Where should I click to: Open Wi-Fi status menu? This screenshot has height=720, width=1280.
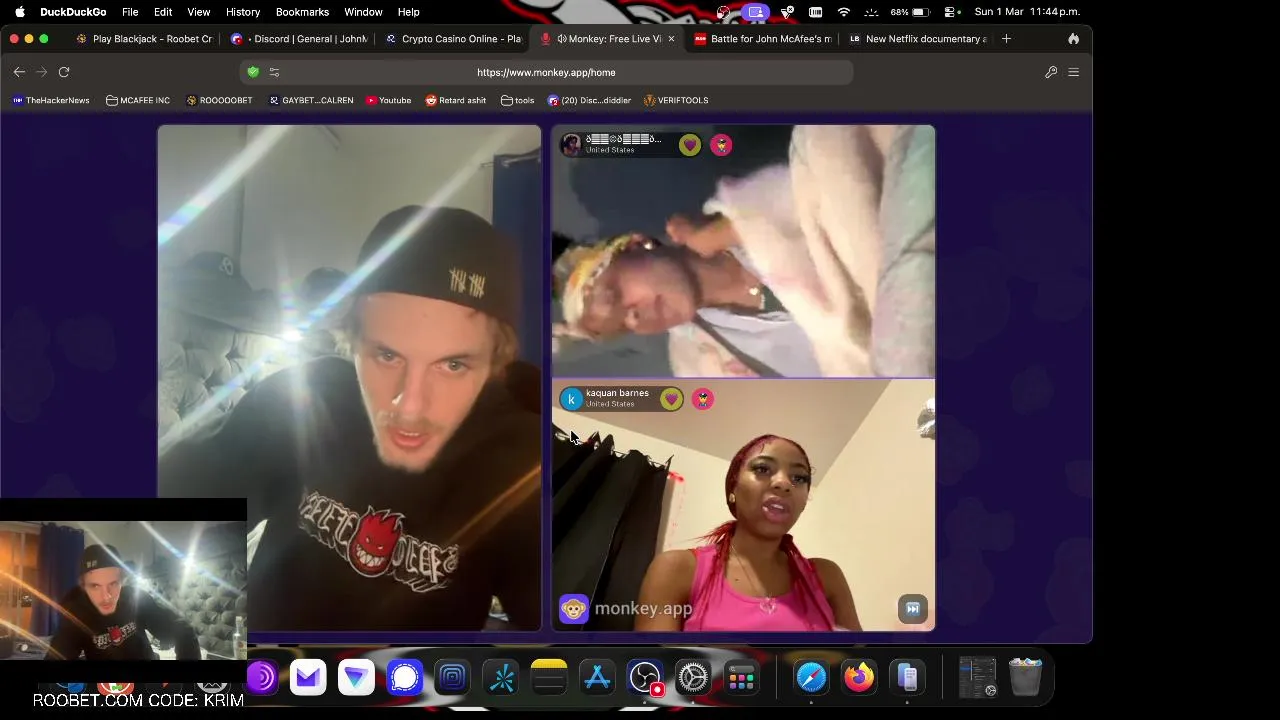843,12
